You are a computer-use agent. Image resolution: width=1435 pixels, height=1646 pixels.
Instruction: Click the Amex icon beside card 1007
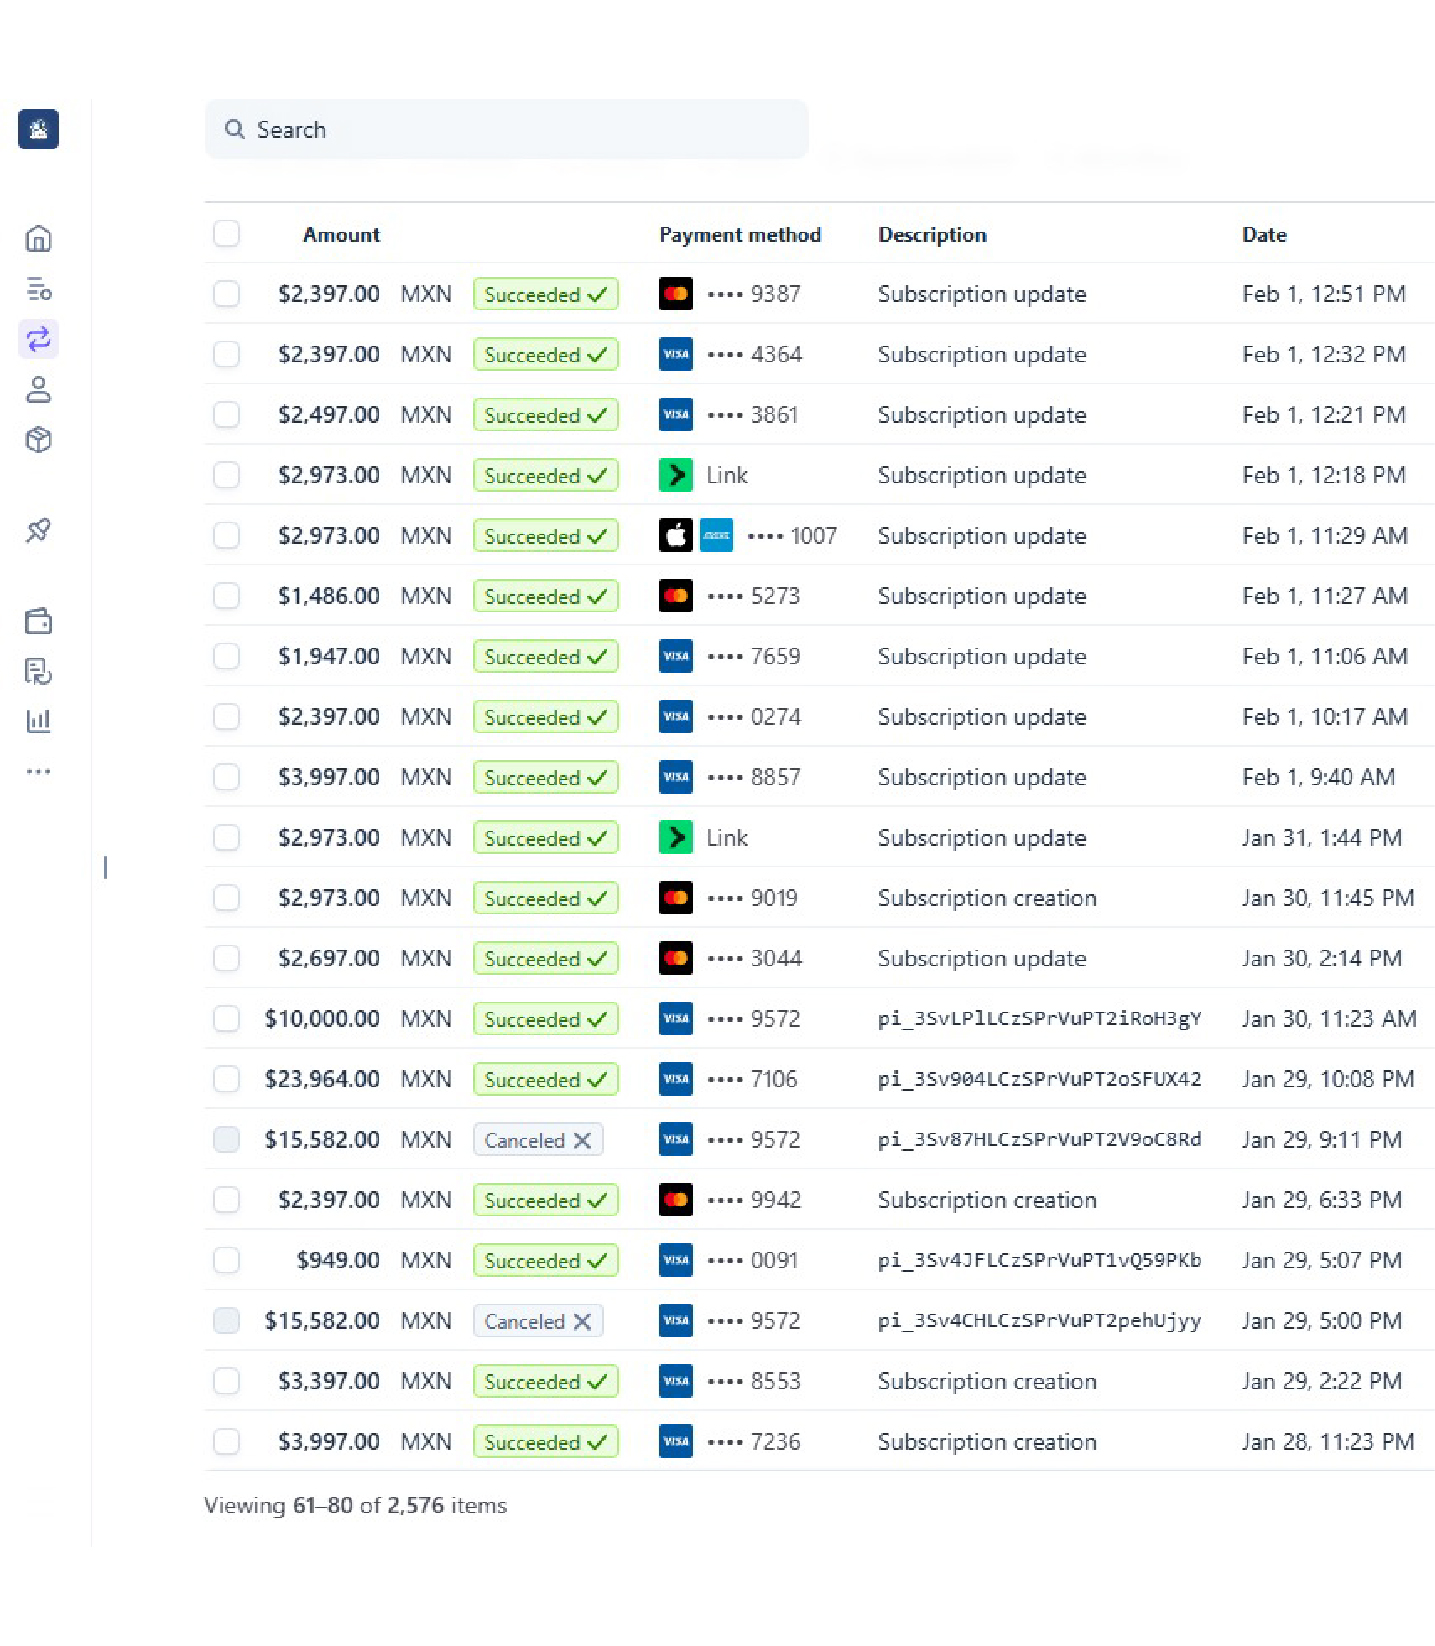[x=716, y=535]
